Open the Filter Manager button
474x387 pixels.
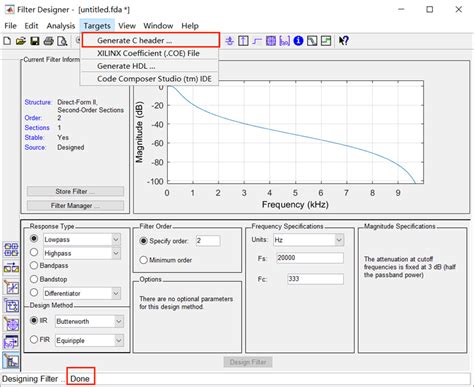(75, 206)
